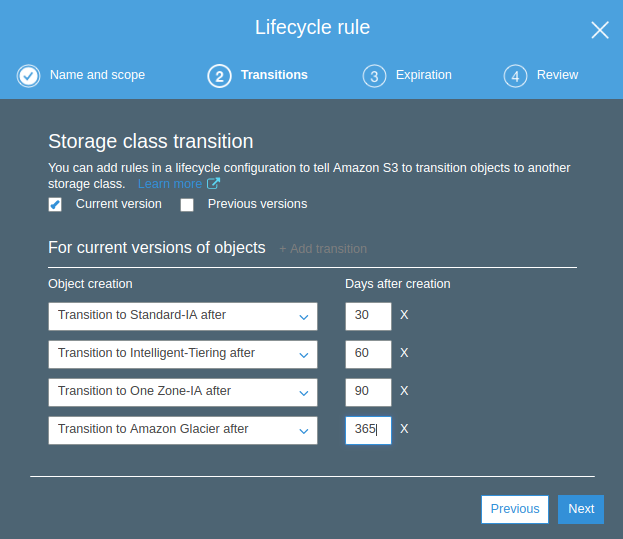Viewport: 623px width, 539px height.
Task: Enable the Previous versions checkbox
Action: point(187,205)
